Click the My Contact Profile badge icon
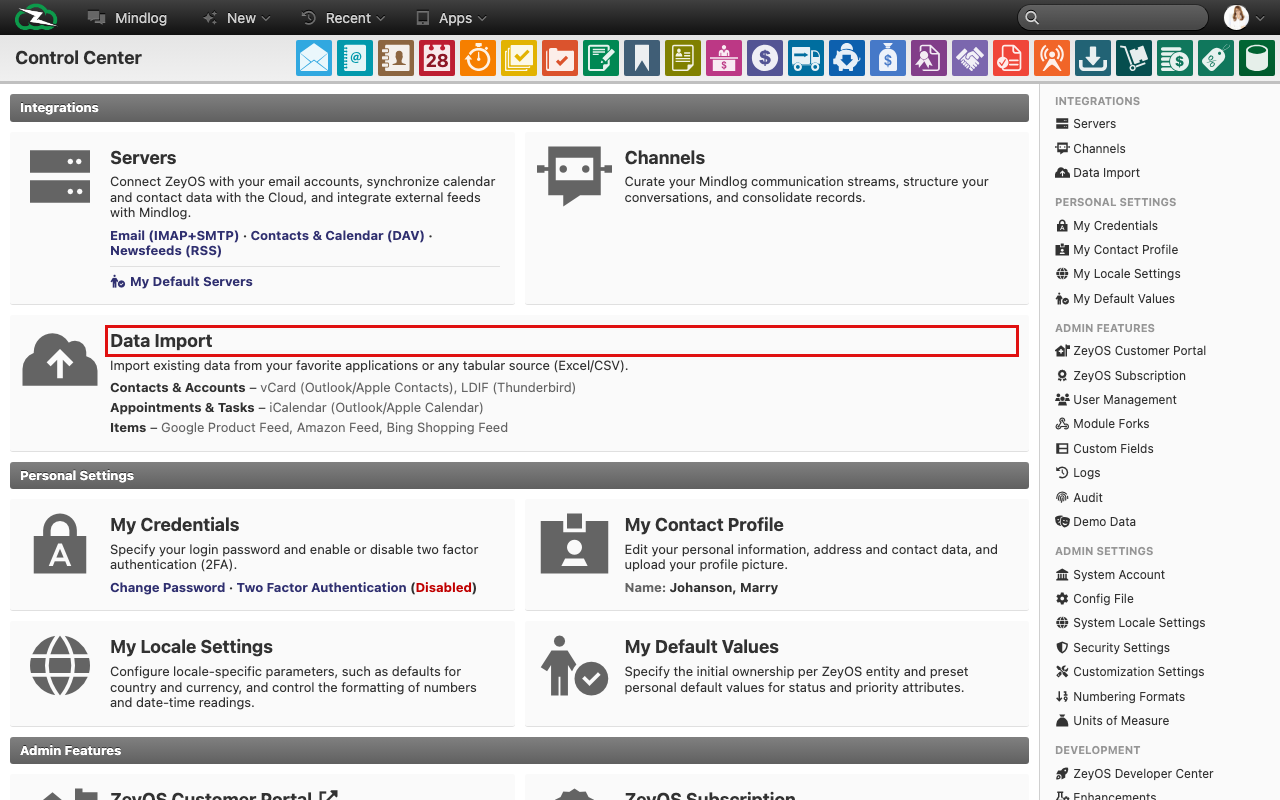1280x800 pixels. [x=574, y=543]
